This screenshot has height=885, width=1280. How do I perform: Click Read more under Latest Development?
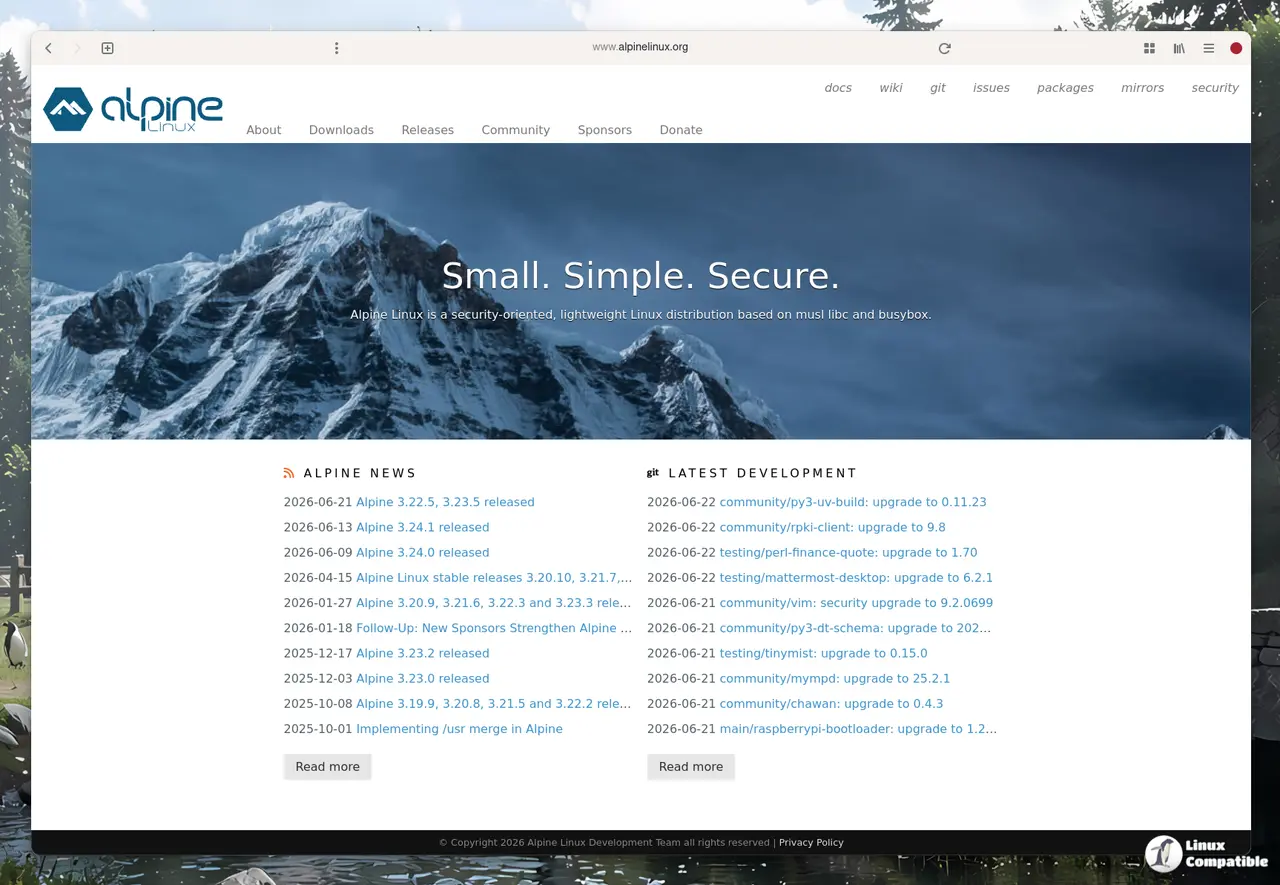tap(691, 767)
